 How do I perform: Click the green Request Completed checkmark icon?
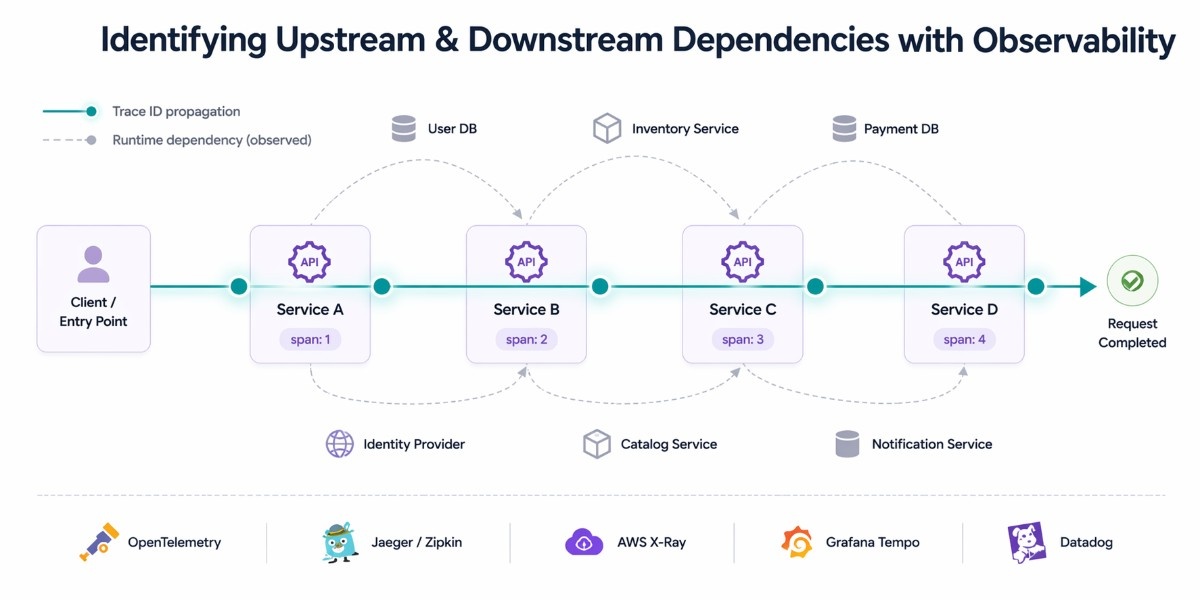(x=1132, y=281)
